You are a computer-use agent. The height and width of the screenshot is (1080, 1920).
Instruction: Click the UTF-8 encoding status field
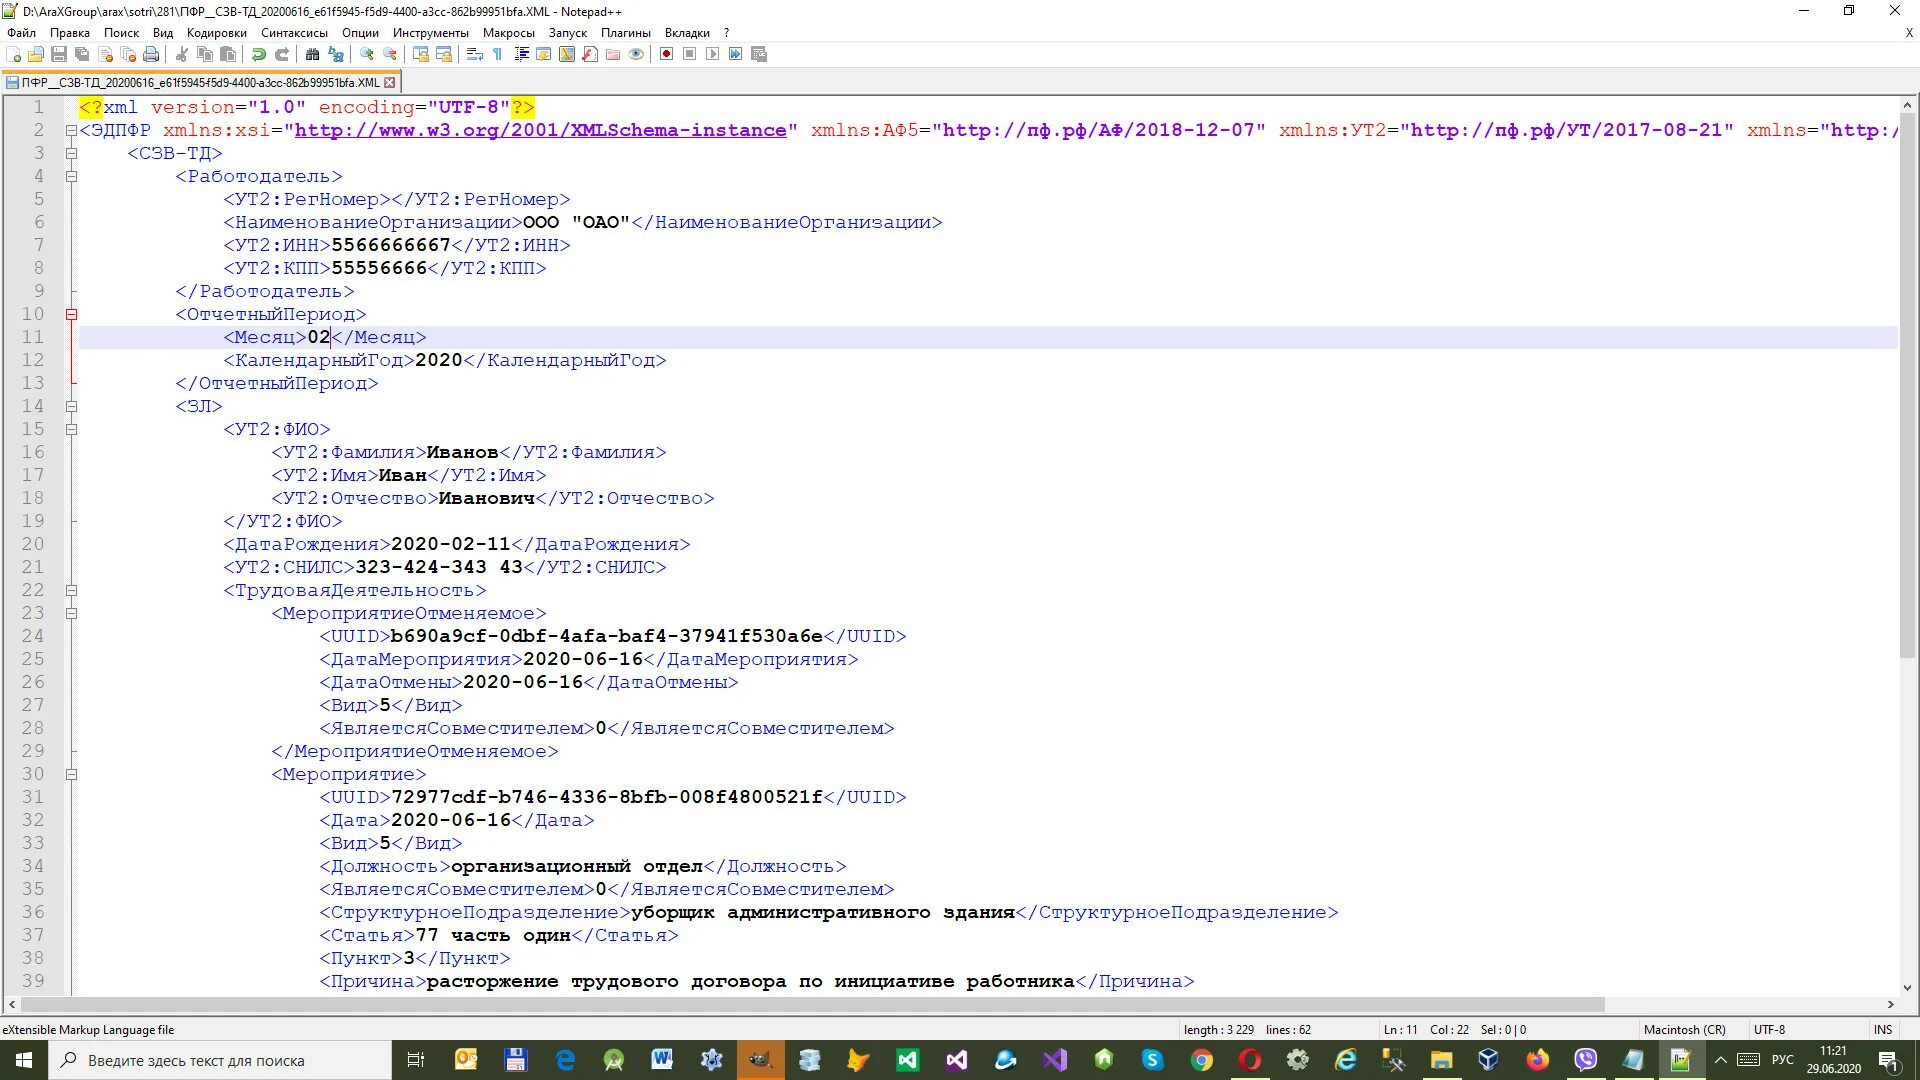(1769, 1030)
